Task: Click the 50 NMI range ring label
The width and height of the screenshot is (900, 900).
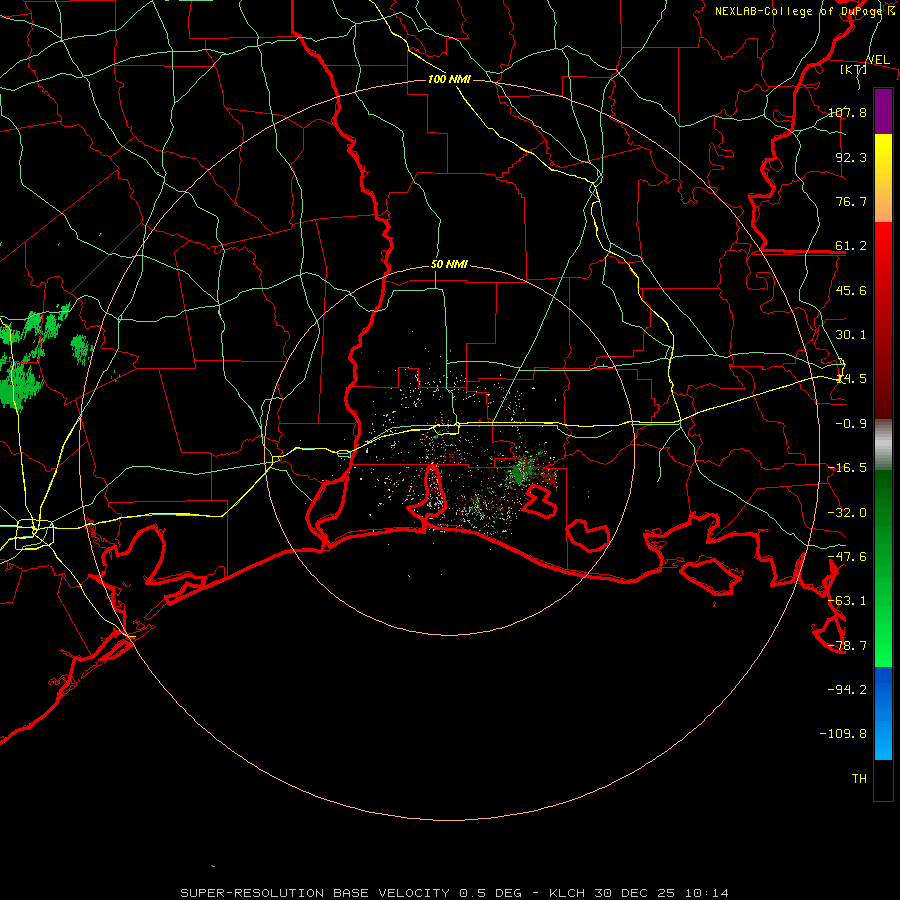Action: (449, 265)
